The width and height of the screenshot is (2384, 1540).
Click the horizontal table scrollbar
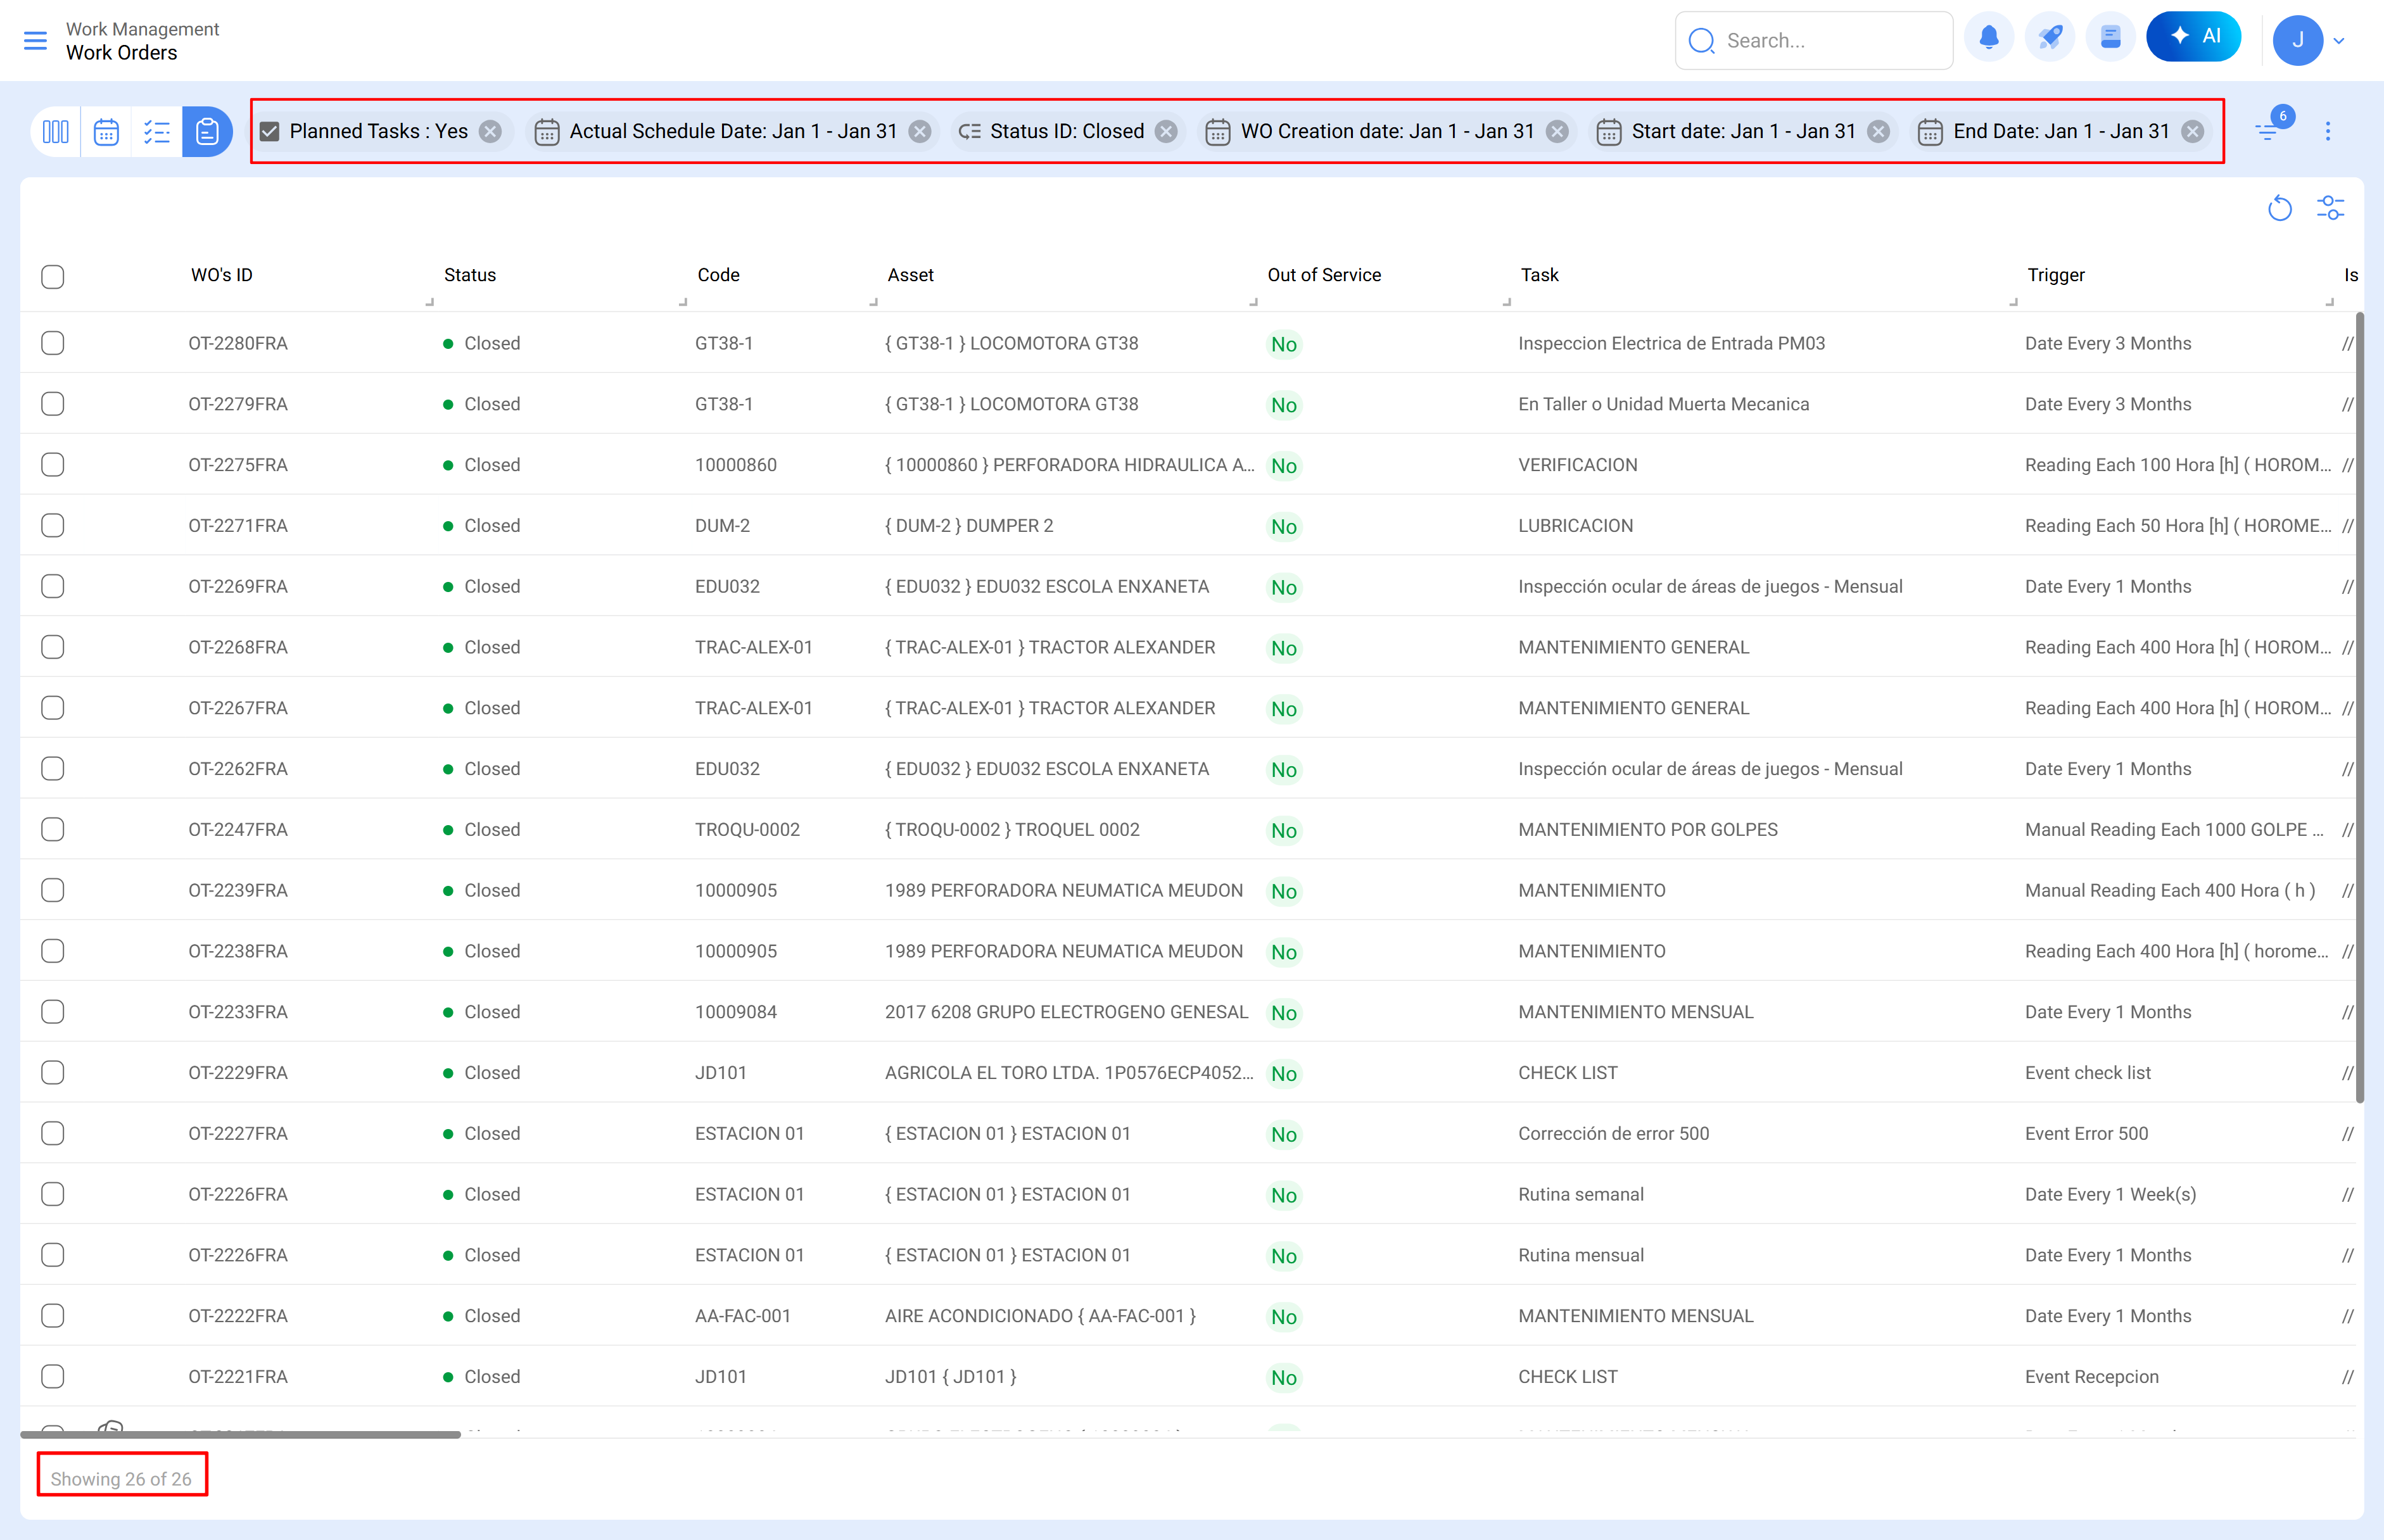click(240, 1434)
